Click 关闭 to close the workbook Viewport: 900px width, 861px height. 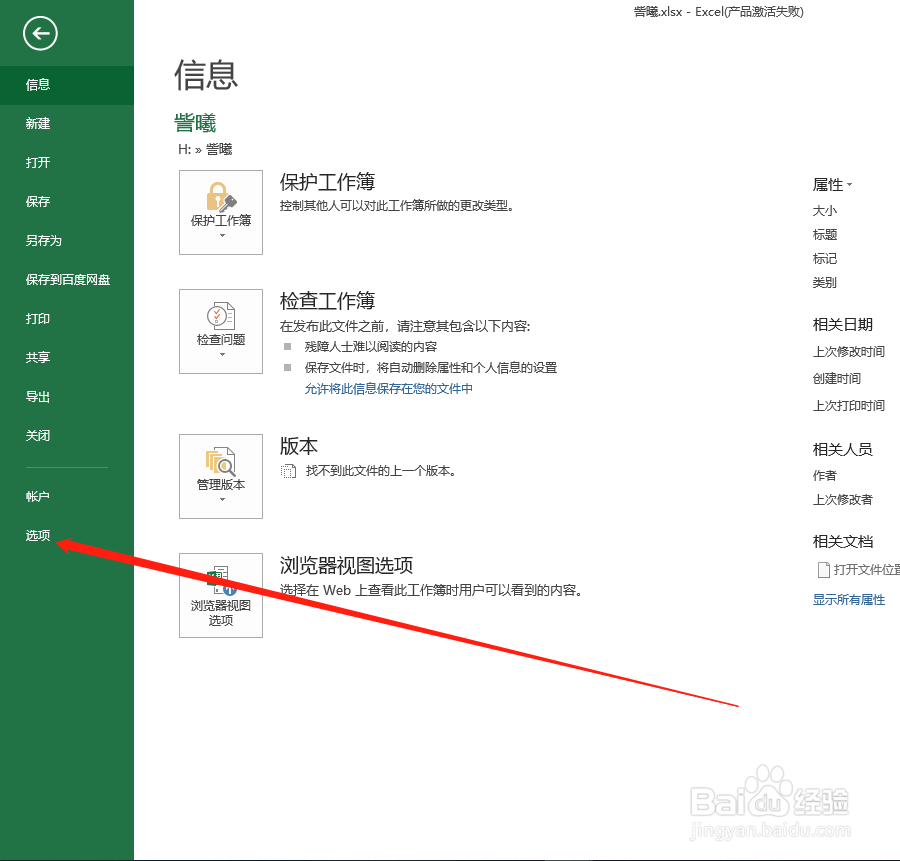(67, 436)
